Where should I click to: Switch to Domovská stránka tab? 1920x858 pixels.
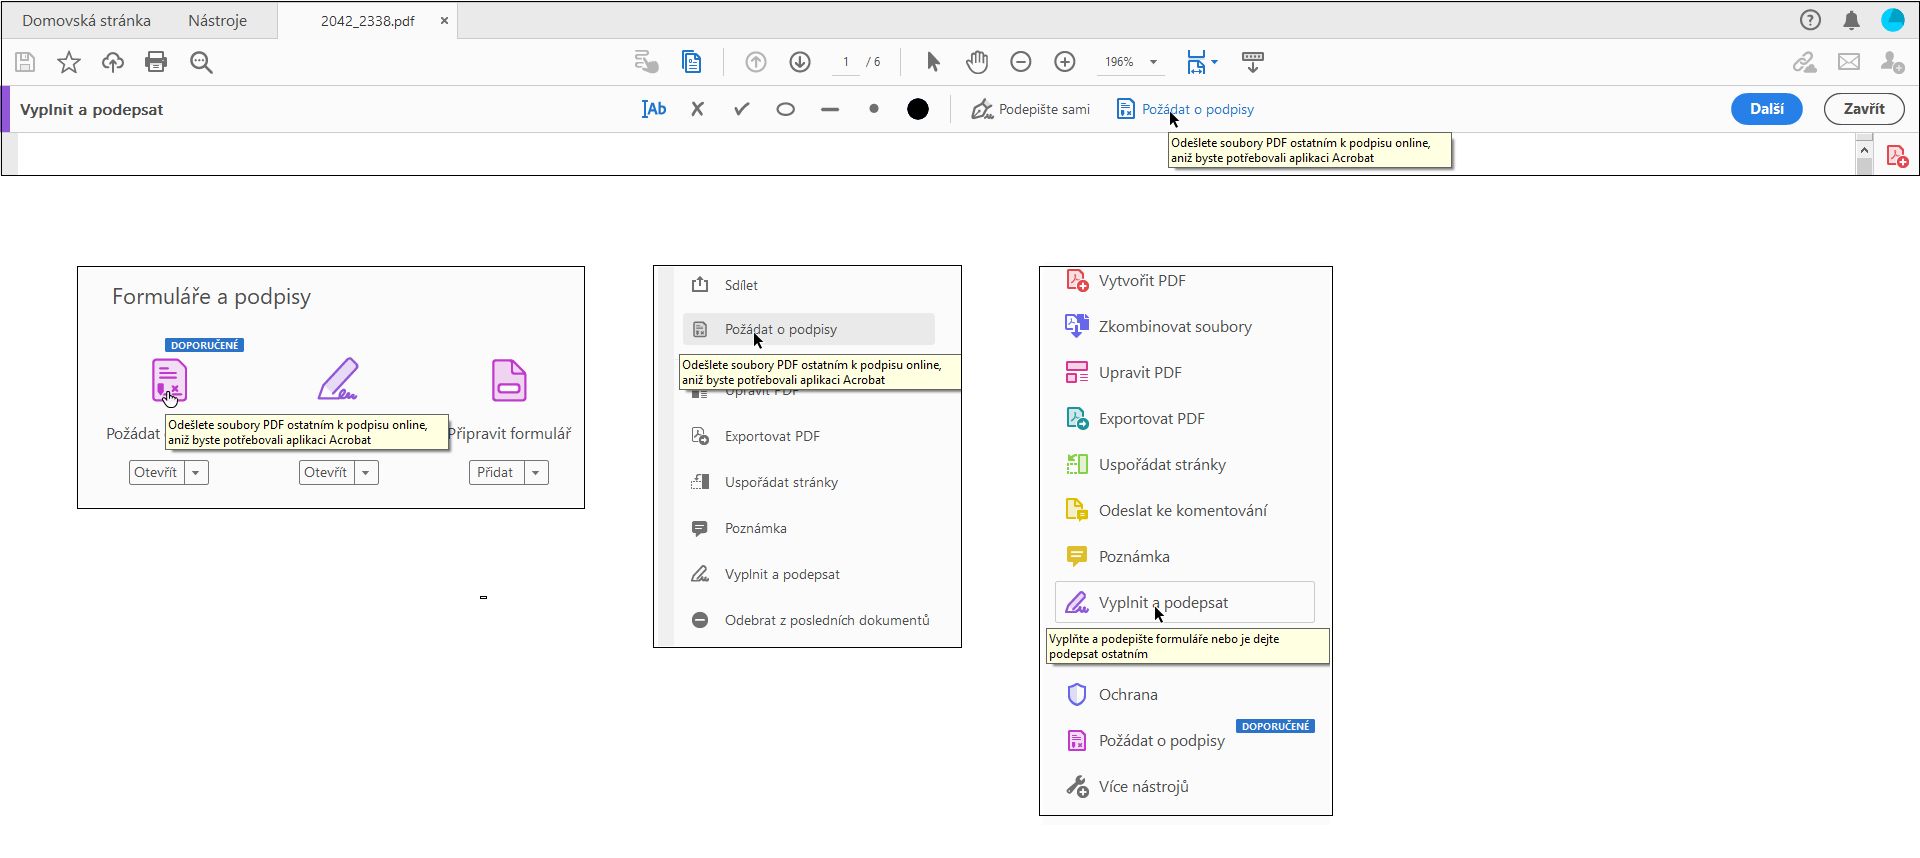pyautogui.click(x=87, y=20)
